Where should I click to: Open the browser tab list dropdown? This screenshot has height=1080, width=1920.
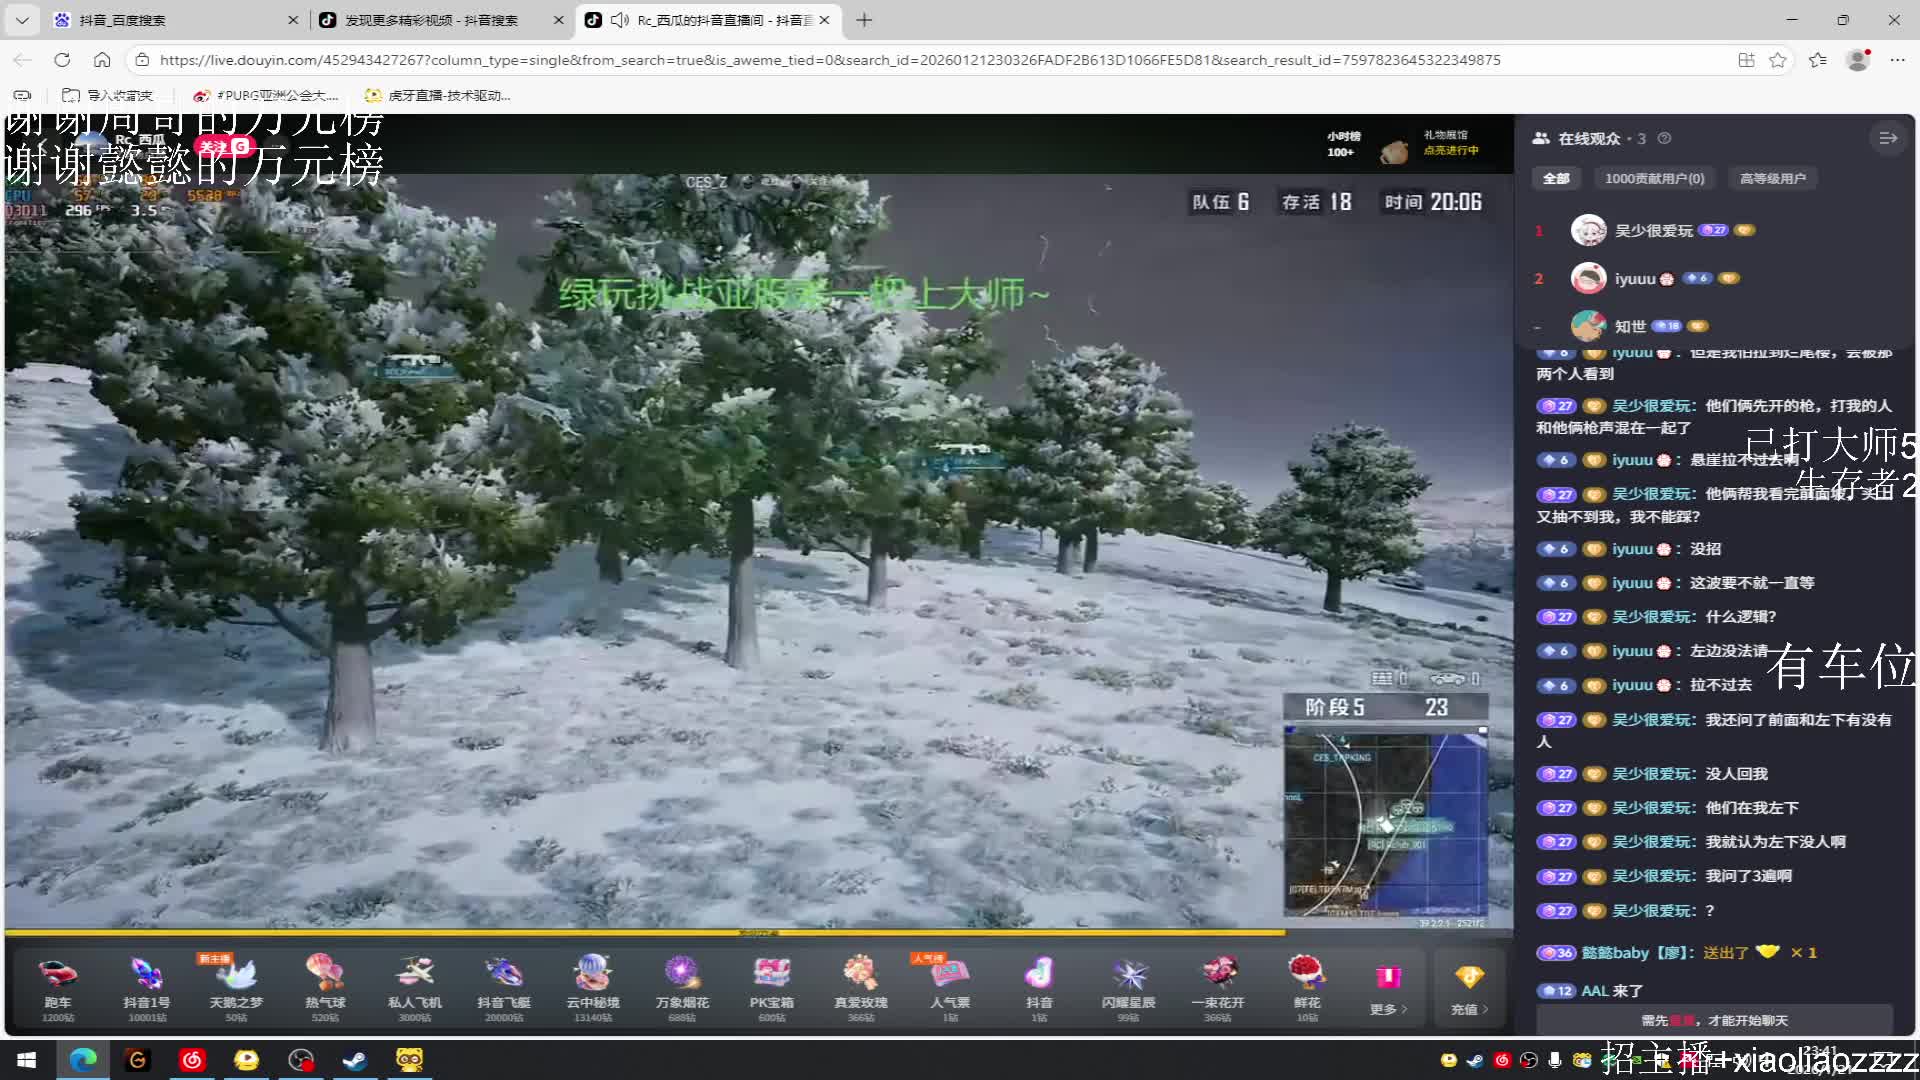(x=21, y=20)
